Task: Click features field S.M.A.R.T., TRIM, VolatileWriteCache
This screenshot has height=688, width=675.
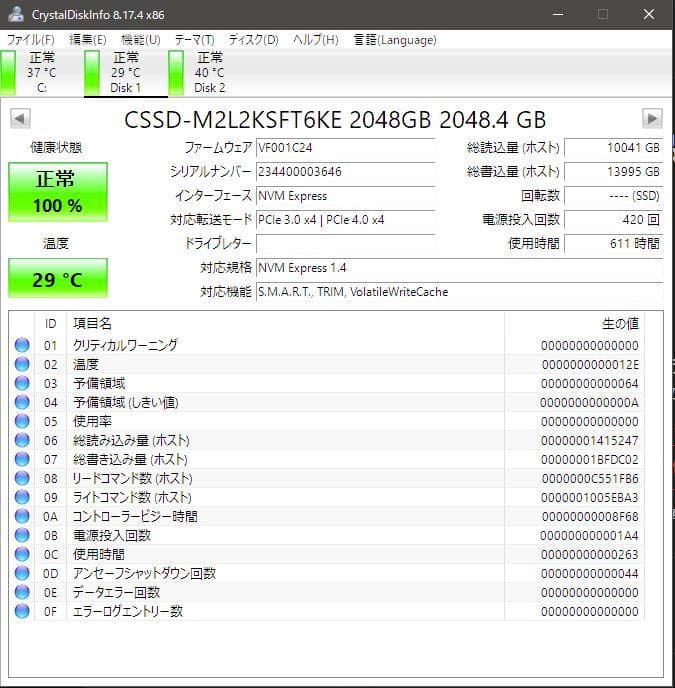Action: (x=460, y=292)
